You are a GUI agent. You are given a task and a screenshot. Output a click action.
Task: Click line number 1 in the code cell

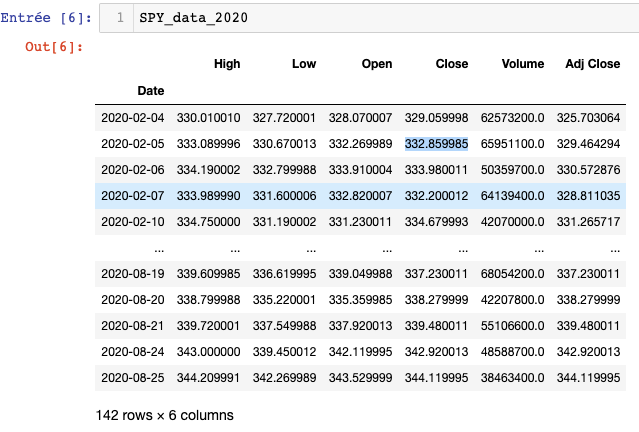click(119, 18)
